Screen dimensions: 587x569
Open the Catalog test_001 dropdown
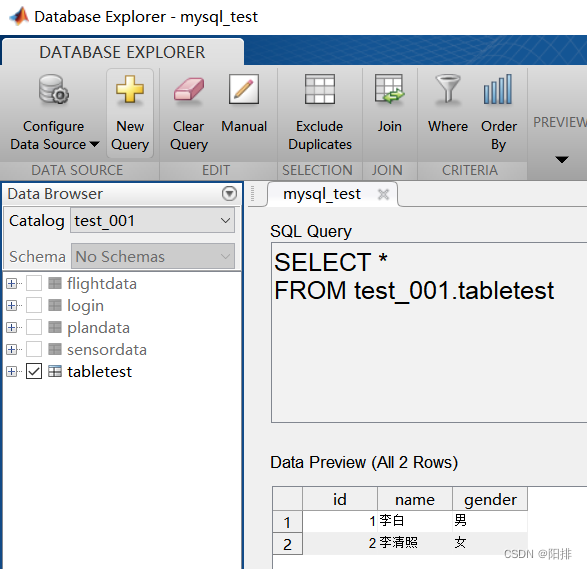click(x=152, y=220)
